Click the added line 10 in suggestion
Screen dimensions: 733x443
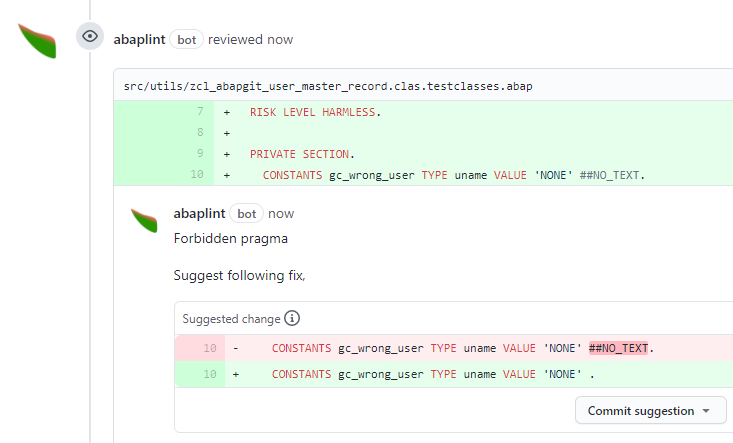(x=454, y=374)
